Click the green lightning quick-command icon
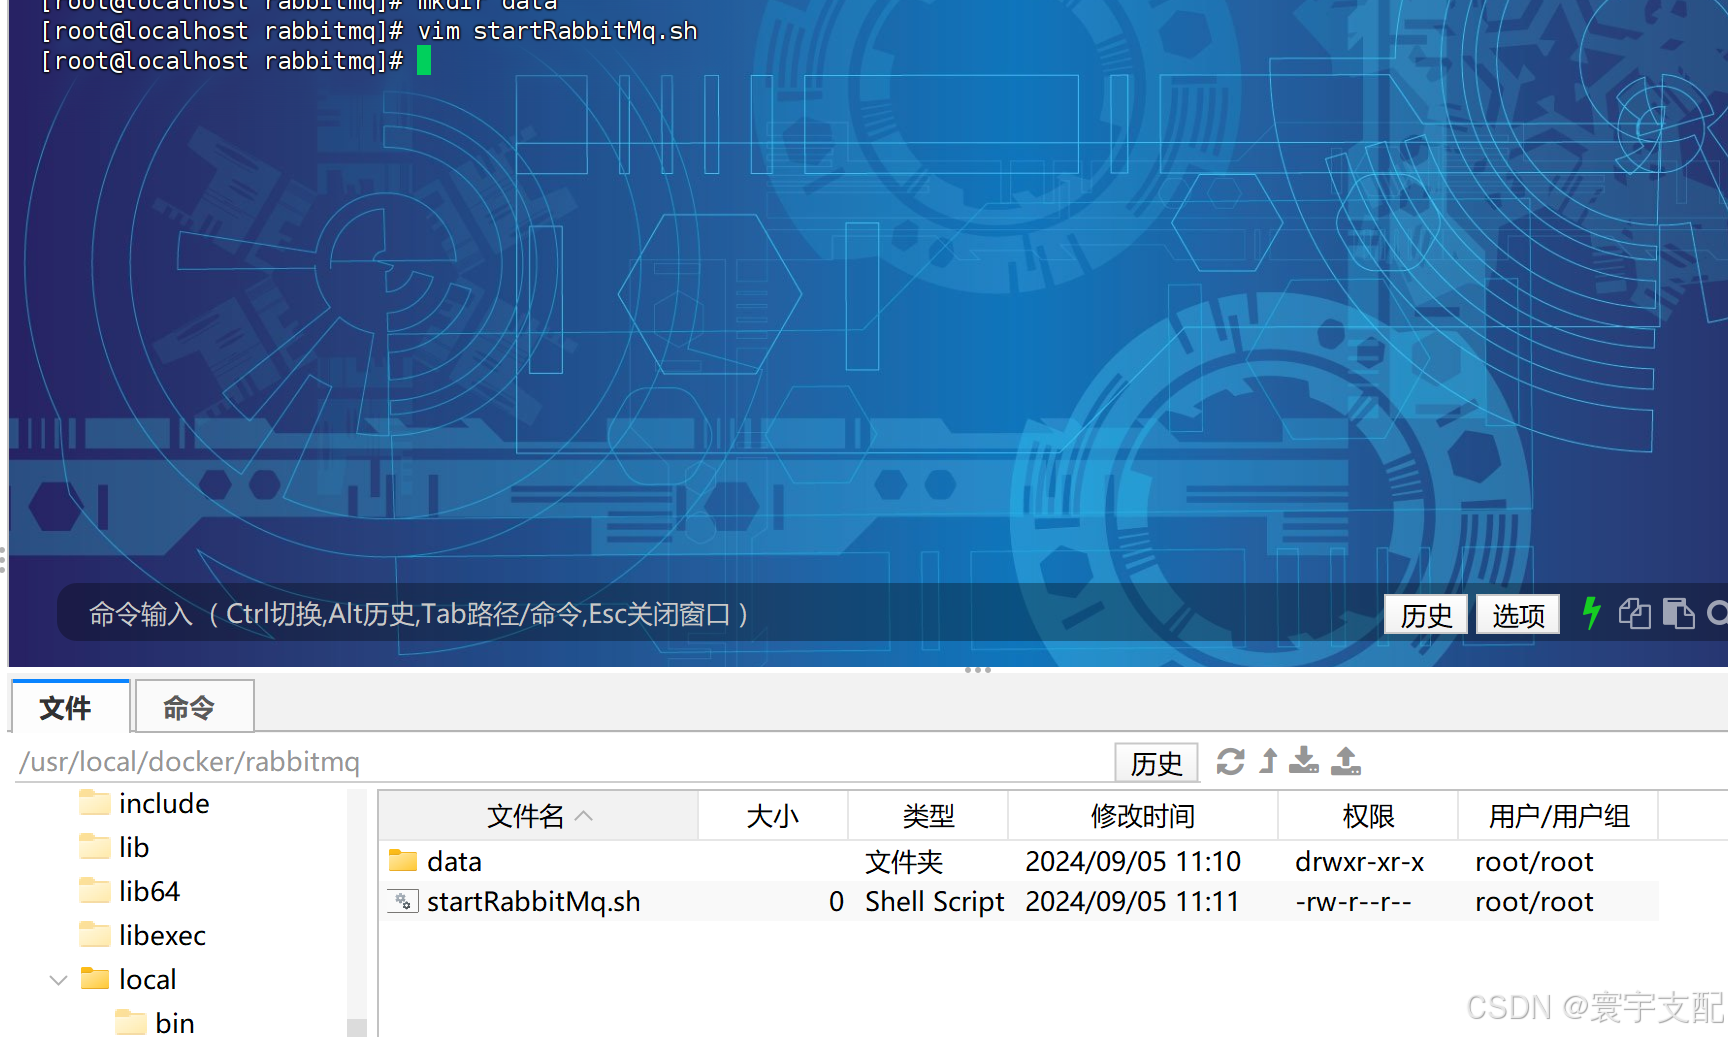 (x=1592, y=613)
